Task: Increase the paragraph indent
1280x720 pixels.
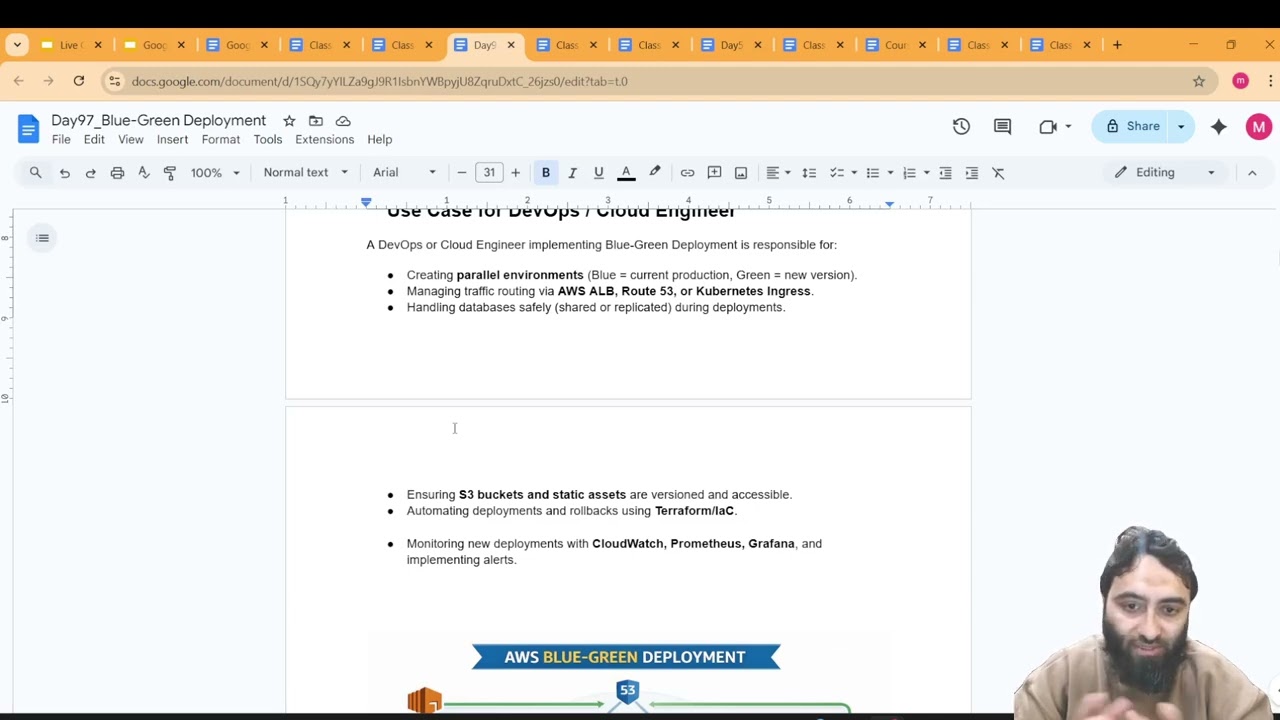Action: pyautogui.click(x=971, y=173)
